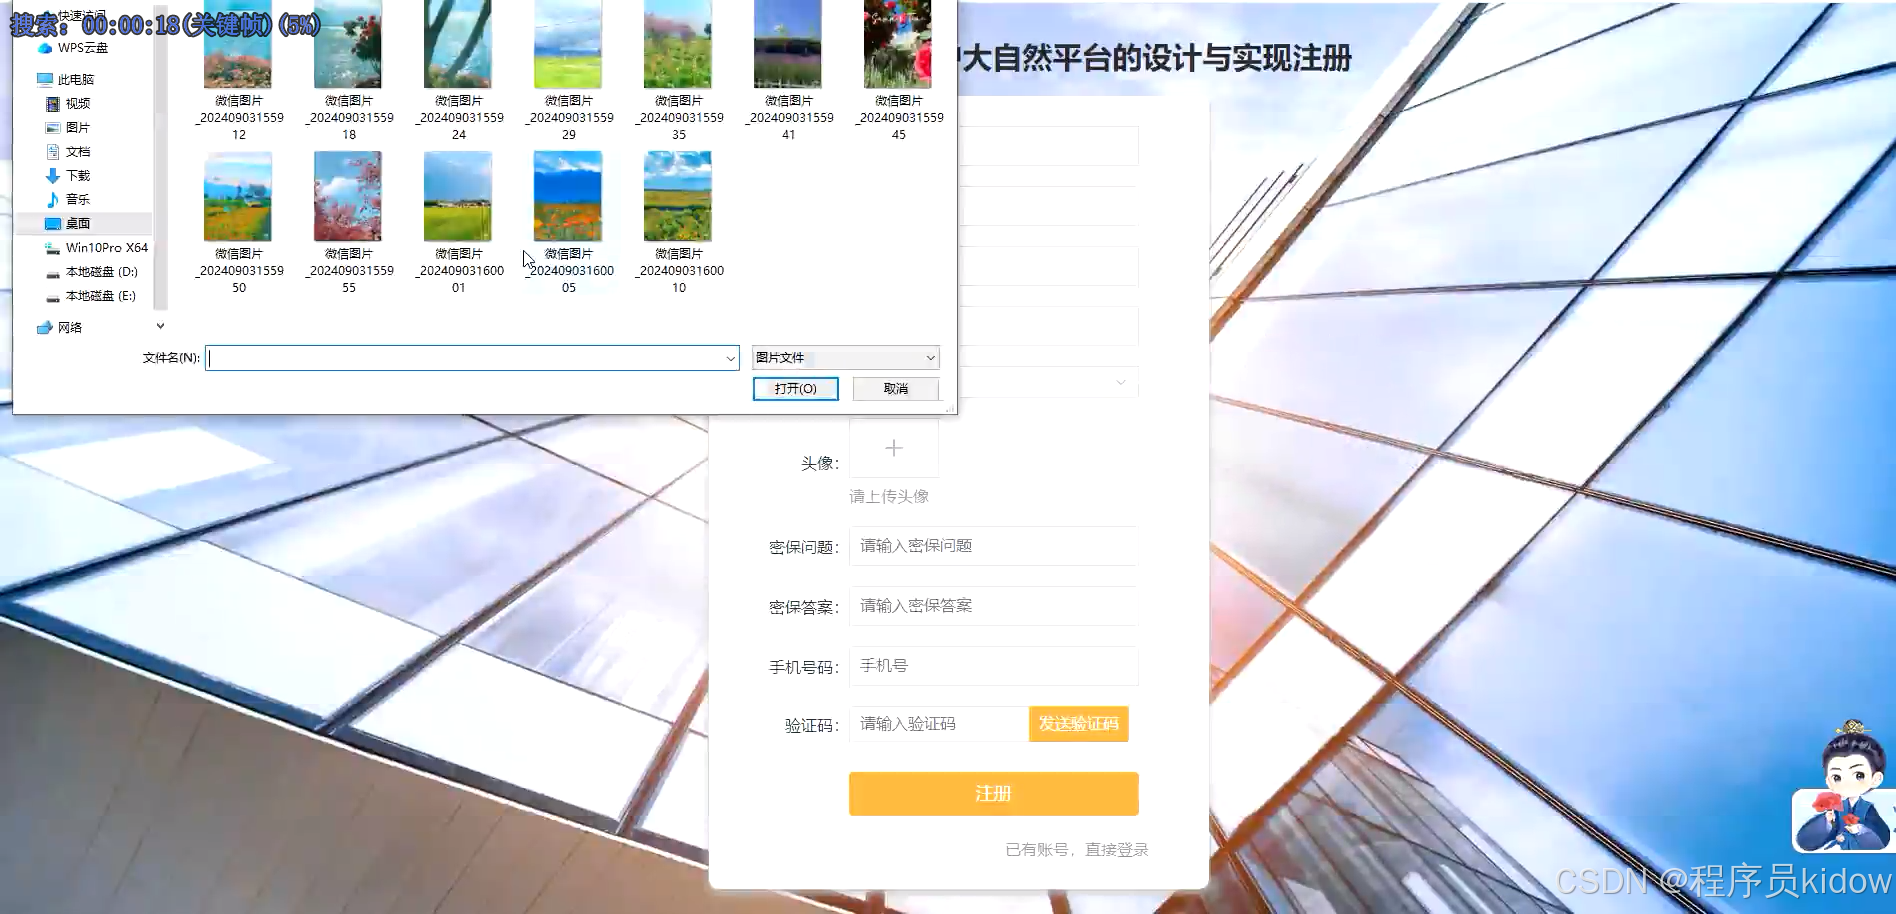Collapse the 网络 section chevron
Viewport: 1896px width, 914px height.
160,326
